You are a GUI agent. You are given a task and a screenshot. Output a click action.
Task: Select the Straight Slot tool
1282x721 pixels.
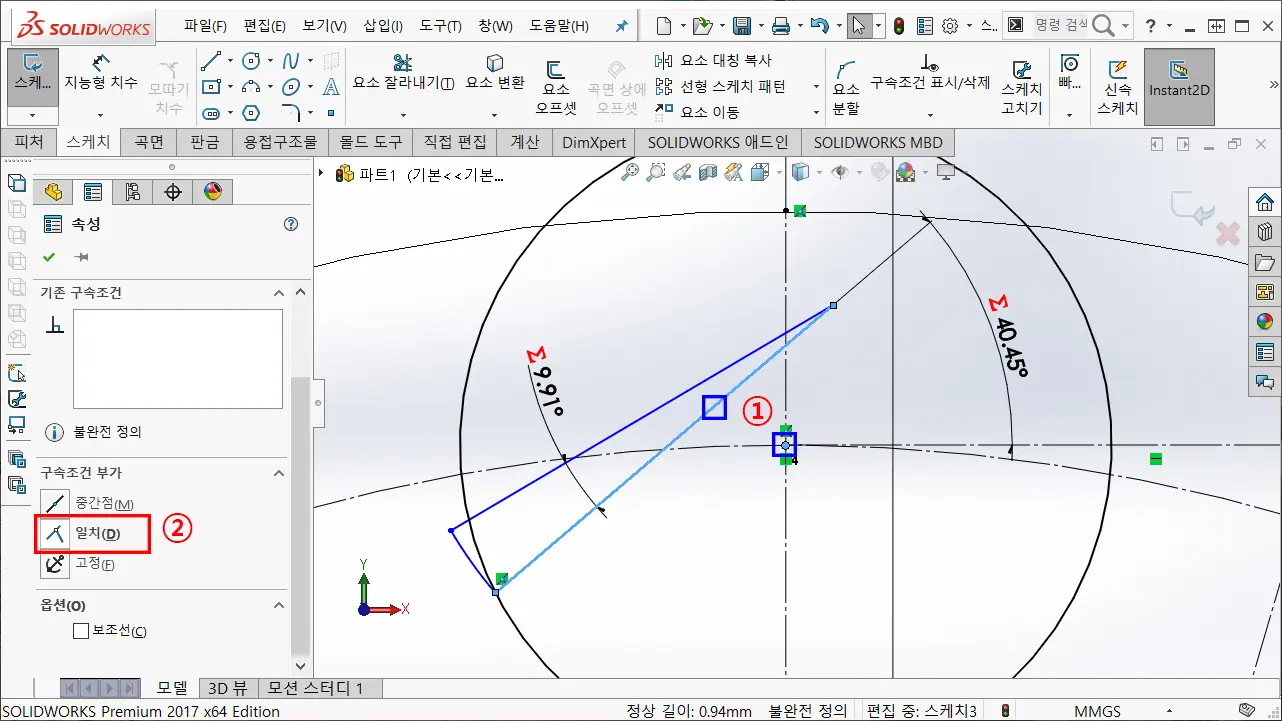(210, 113)
